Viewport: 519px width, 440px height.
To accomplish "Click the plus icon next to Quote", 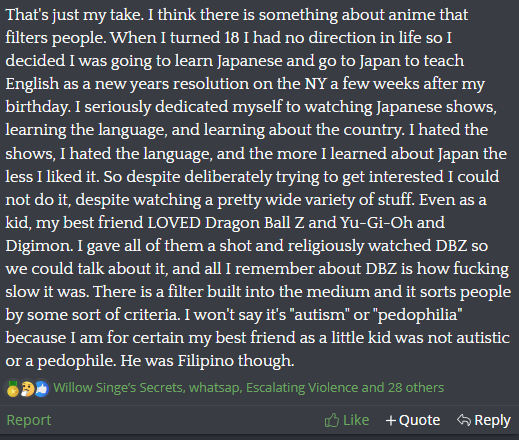I will (x=390, y=421).
